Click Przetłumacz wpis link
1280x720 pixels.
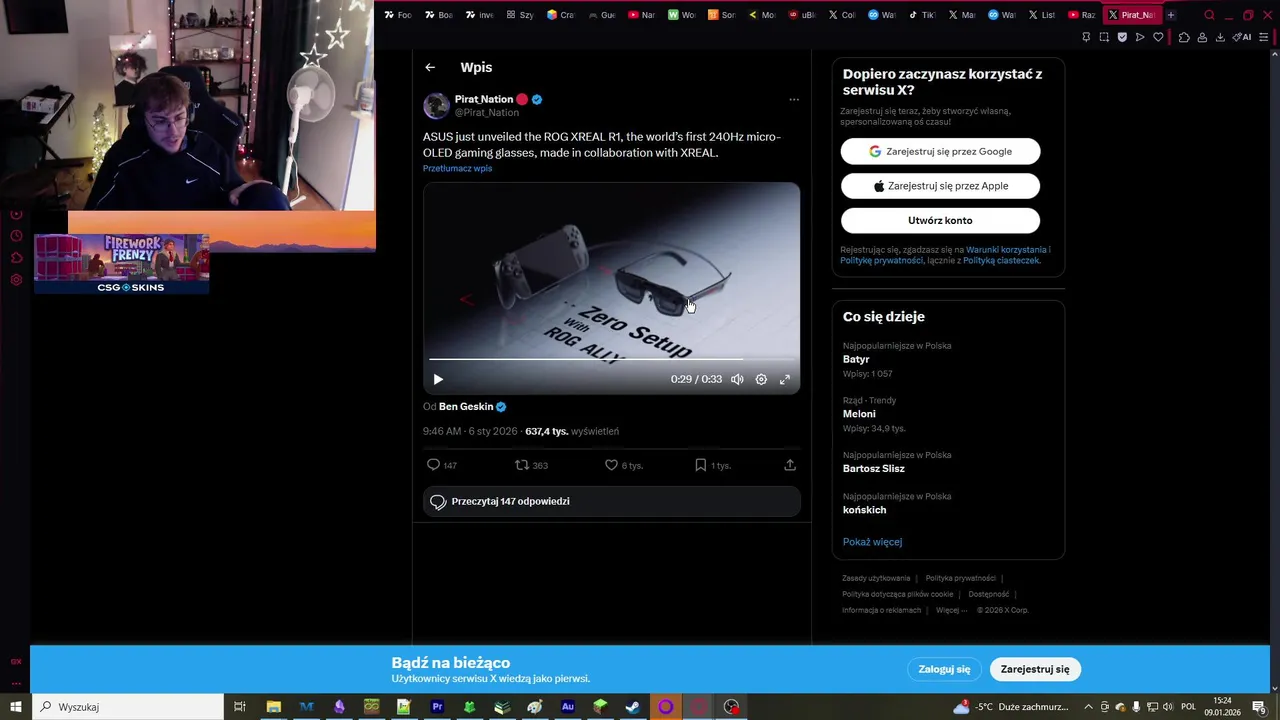point(457,168)
